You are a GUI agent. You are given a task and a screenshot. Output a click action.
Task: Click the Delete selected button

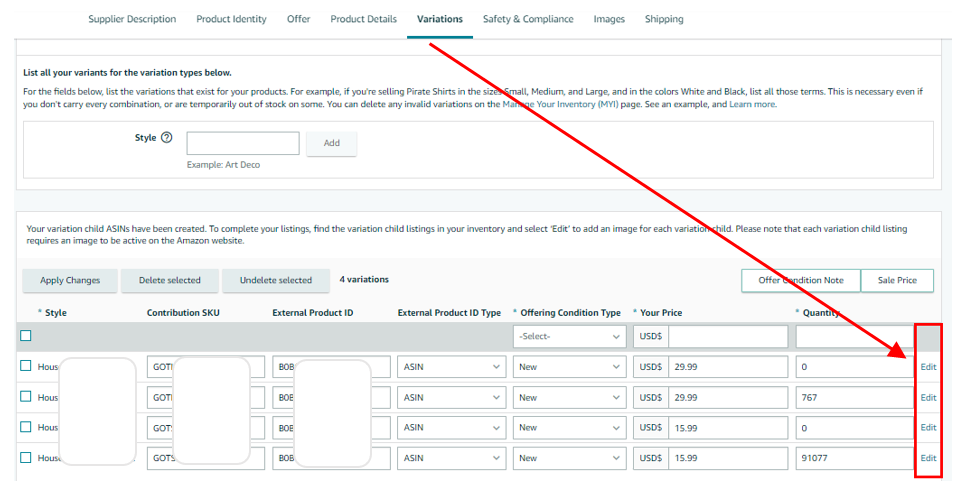[x=170, y=281]
